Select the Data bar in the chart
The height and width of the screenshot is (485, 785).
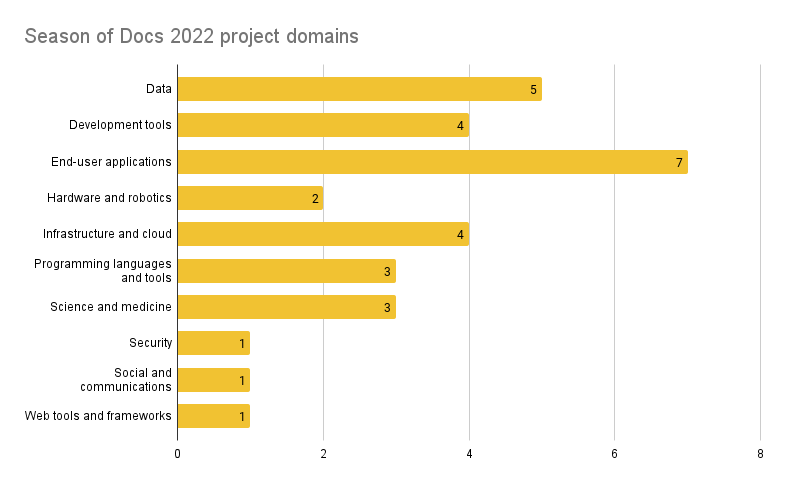(358, 89)
